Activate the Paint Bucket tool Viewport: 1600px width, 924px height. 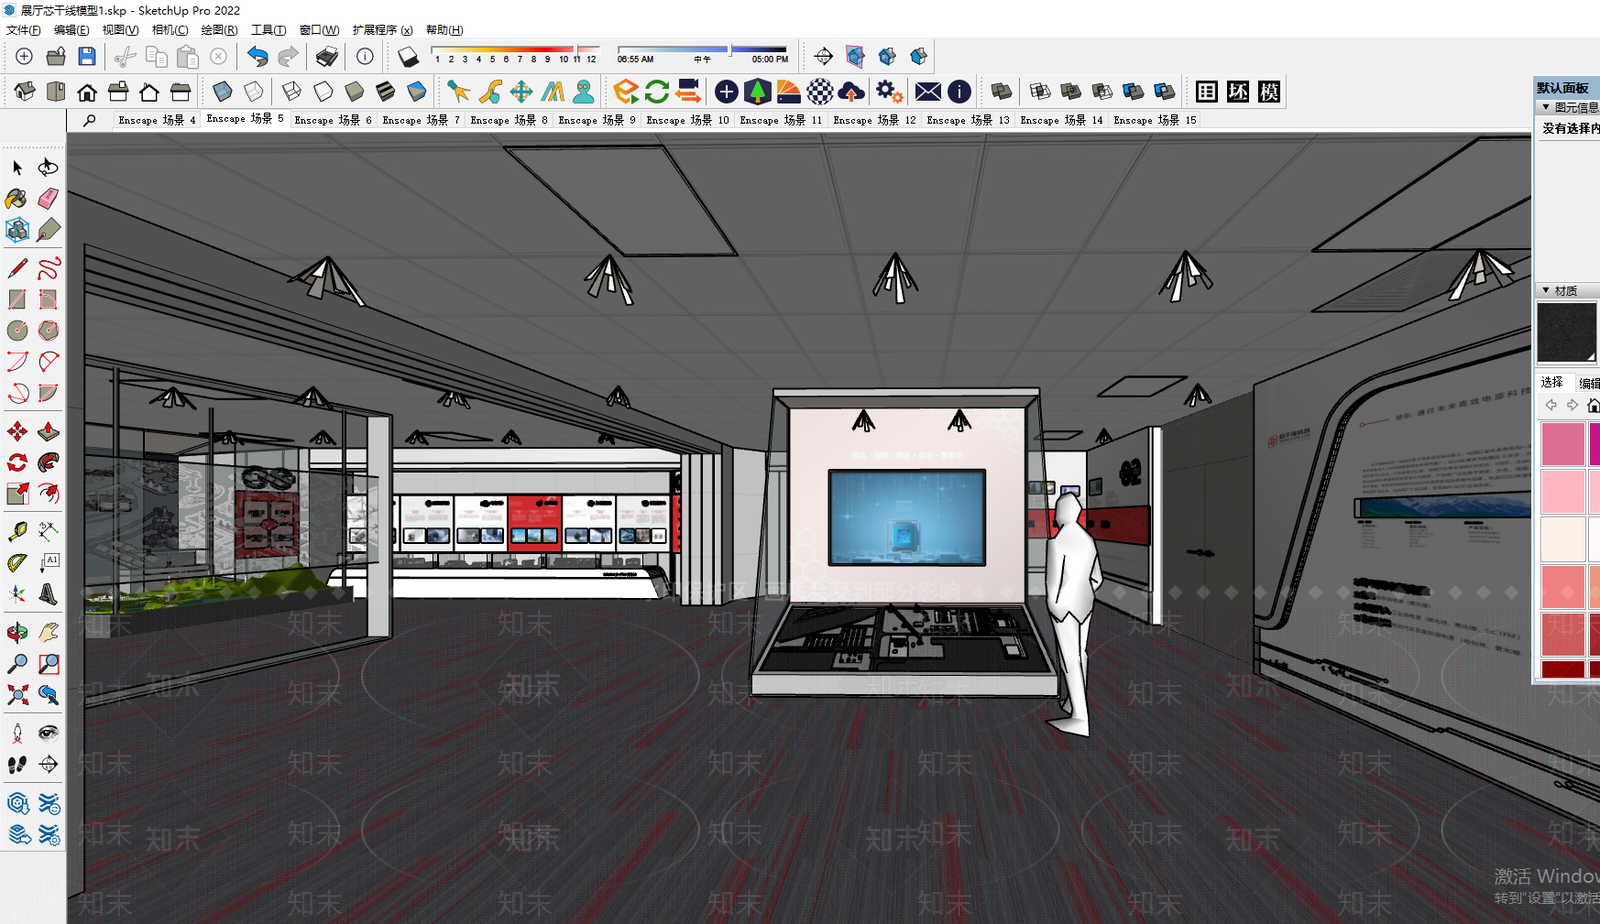click(x=17, y=198)
